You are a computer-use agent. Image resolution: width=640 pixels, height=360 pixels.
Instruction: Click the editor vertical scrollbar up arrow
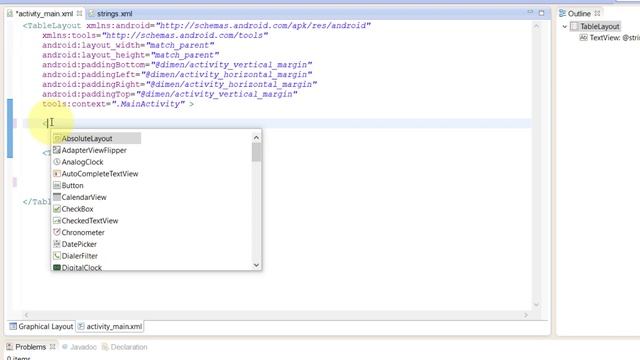pos(536,26)
